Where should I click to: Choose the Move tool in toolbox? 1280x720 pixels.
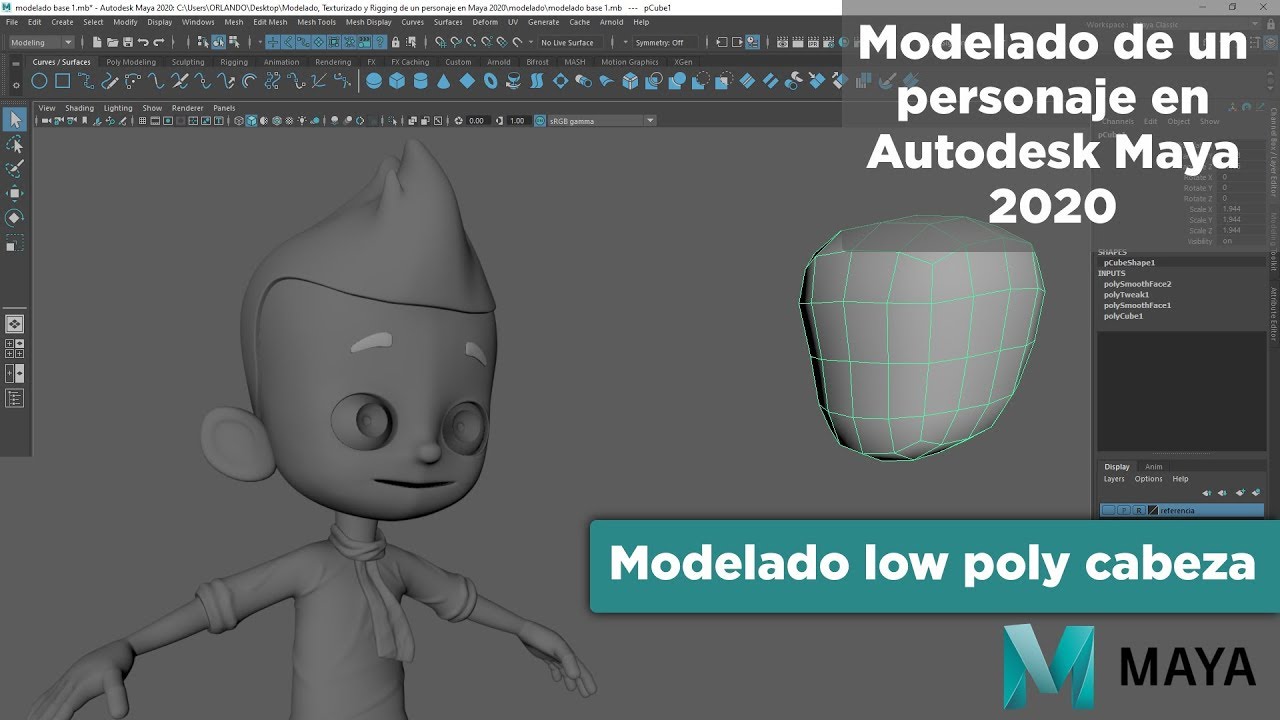14,193
